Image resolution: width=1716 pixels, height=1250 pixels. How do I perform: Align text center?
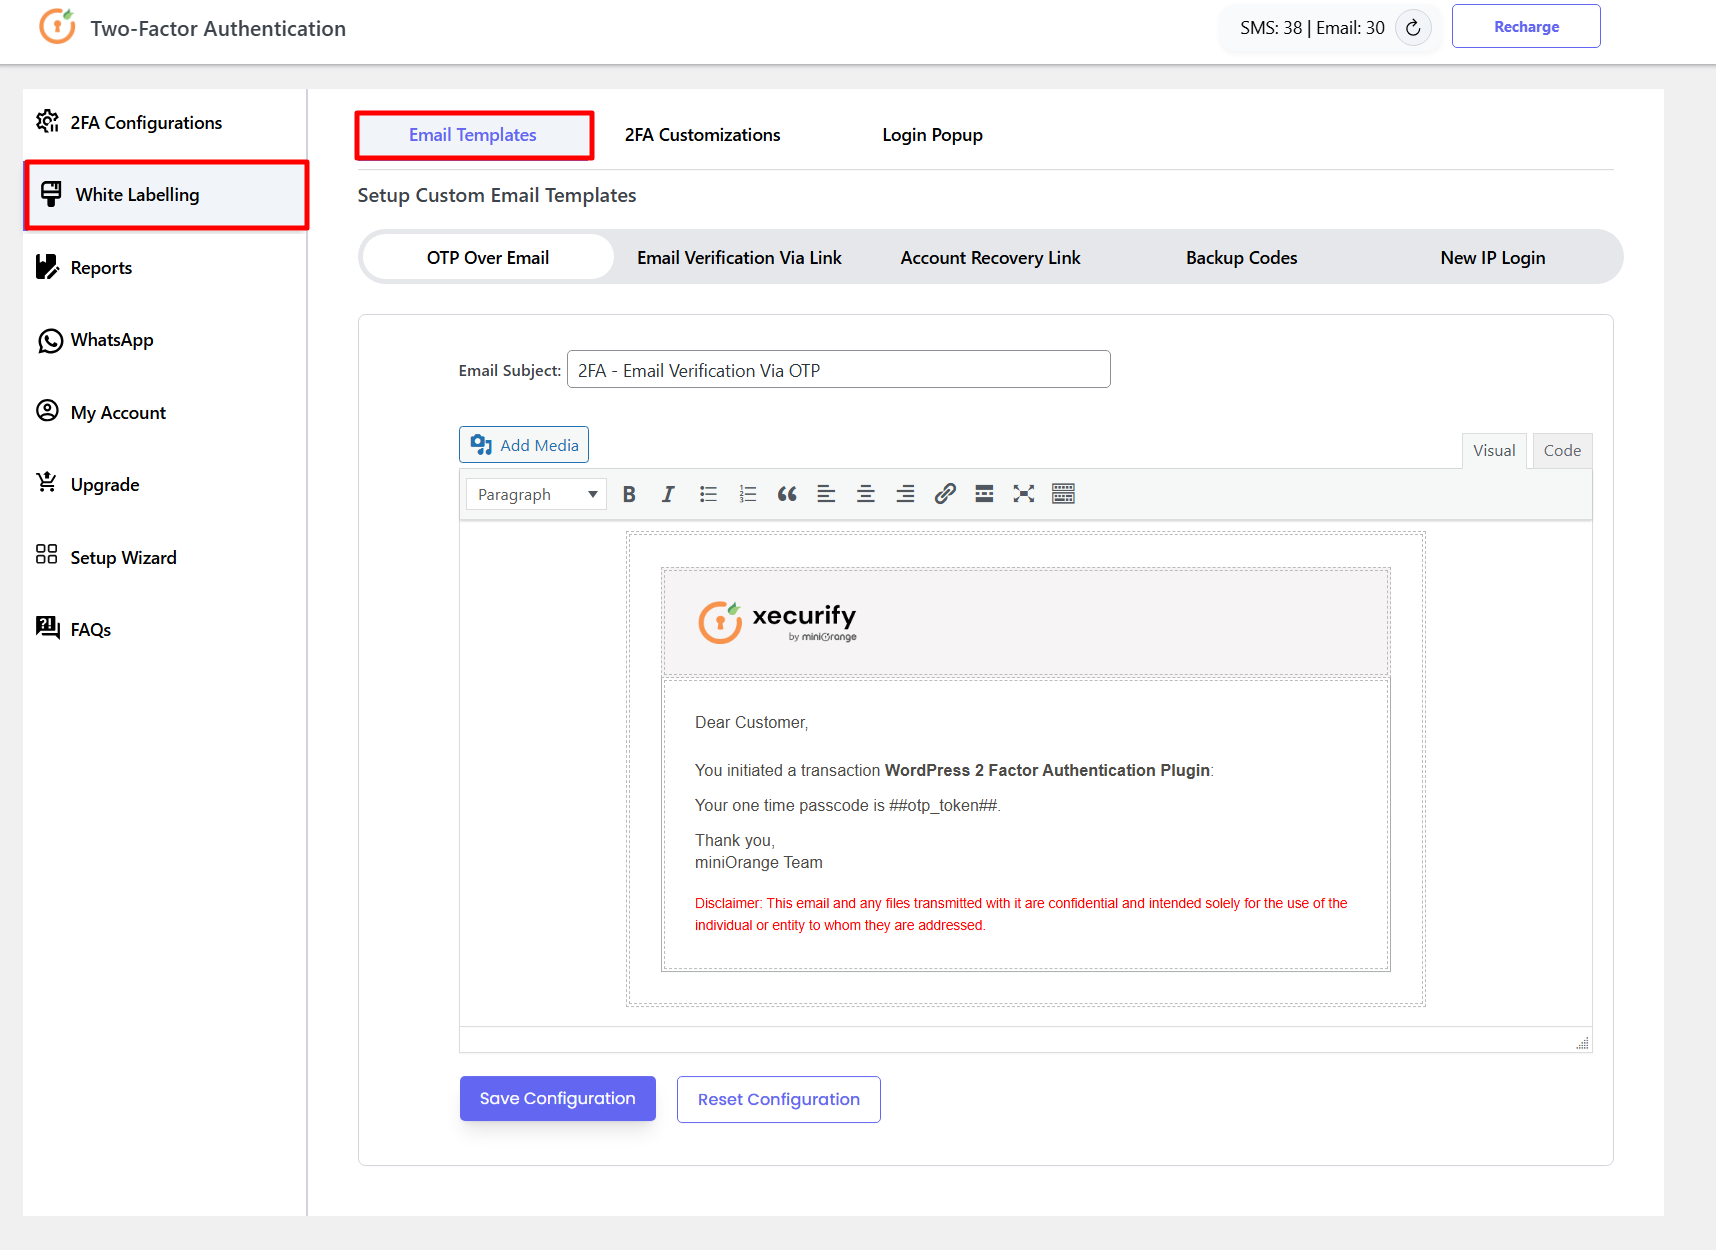(866, 494)
